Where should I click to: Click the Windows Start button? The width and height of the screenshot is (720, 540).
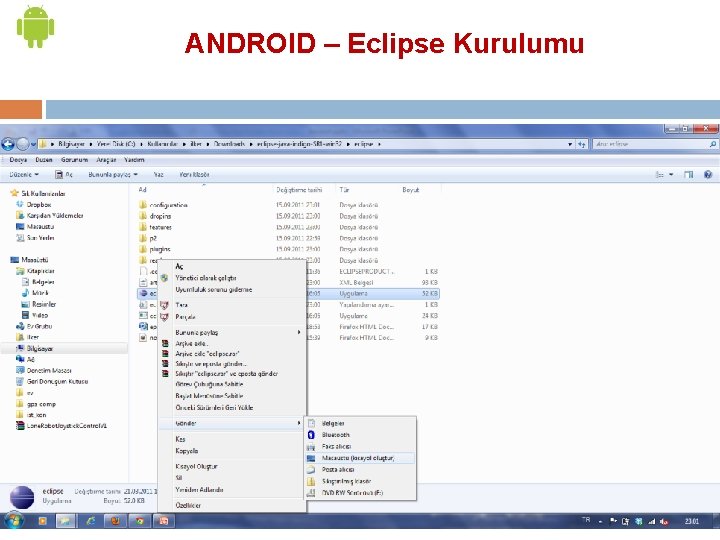(x=13, y=521)
